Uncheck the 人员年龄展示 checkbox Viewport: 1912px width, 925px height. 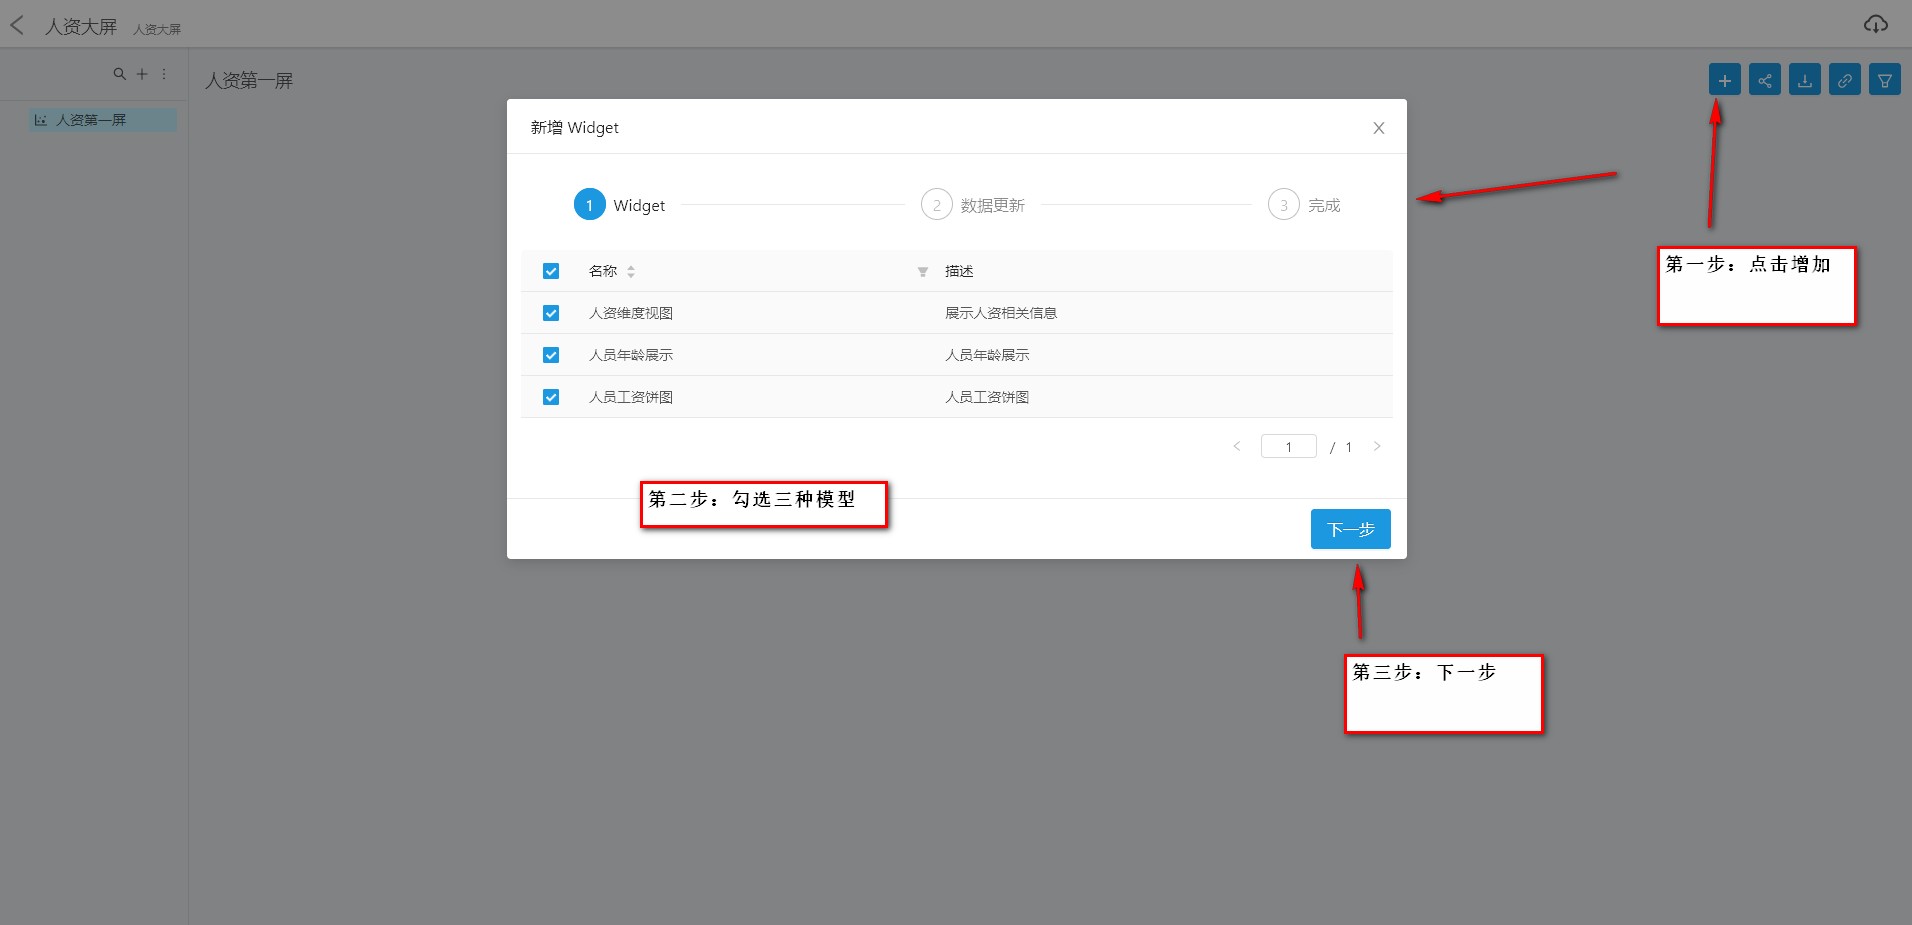click(551, 355)
